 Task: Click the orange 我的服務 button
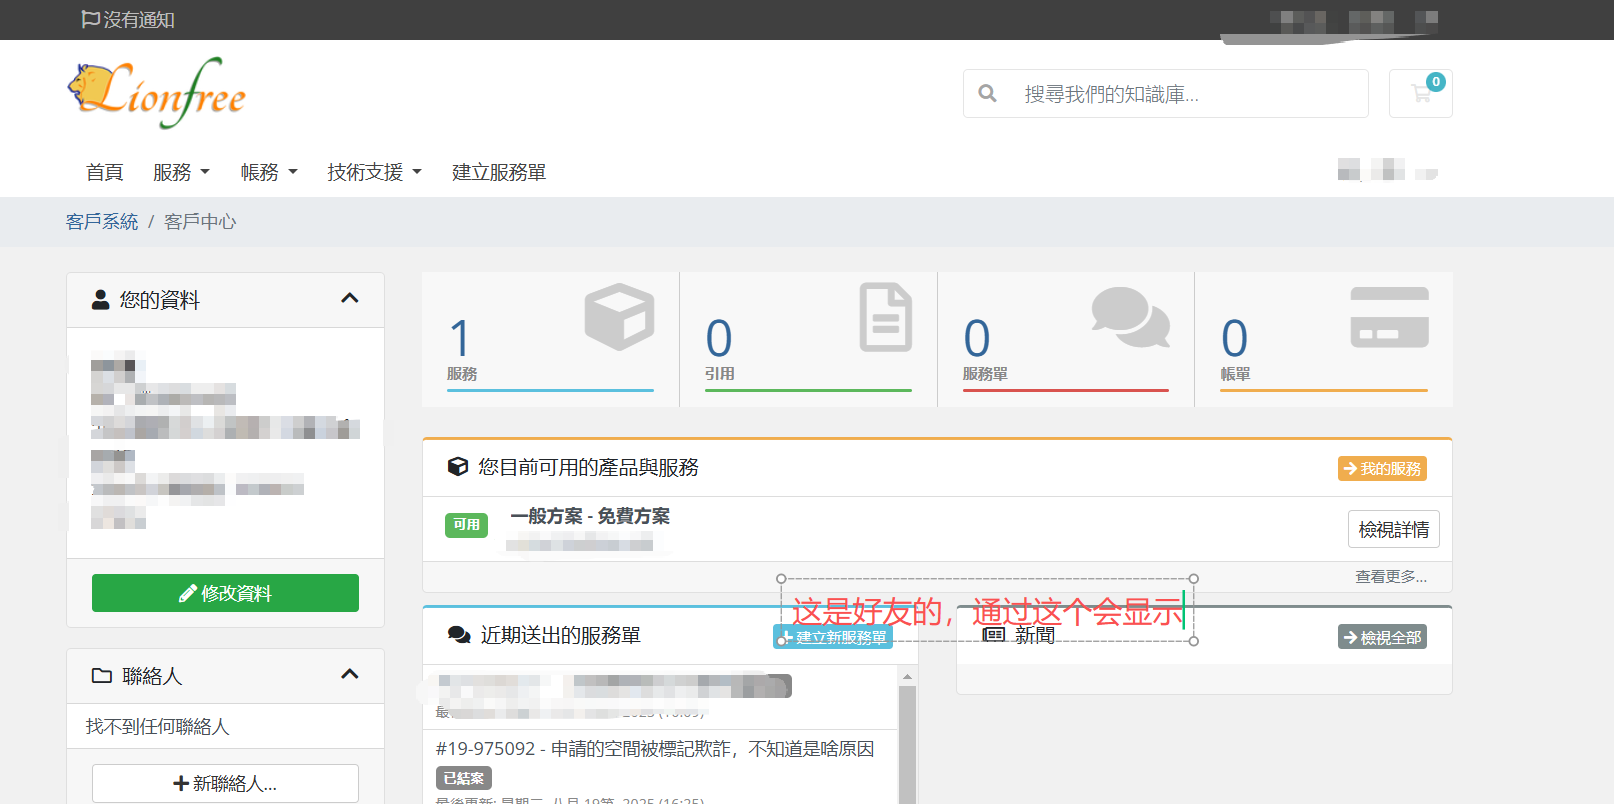[1382, 468]
